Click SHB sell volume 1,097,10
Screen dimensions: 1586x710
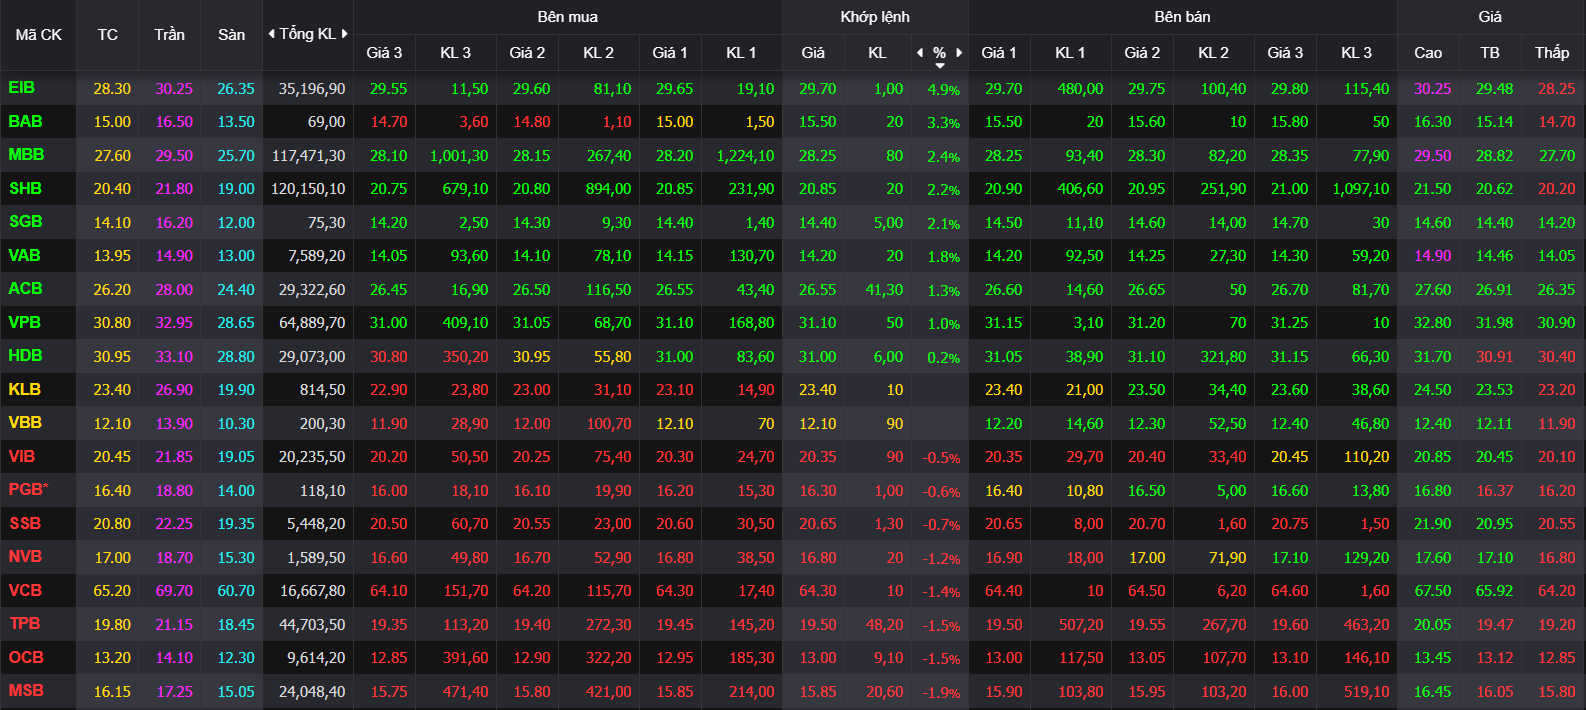(1361, 189)
